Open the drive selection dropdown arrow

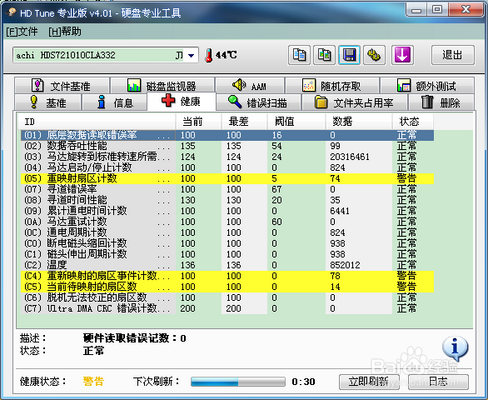(191, 55)
